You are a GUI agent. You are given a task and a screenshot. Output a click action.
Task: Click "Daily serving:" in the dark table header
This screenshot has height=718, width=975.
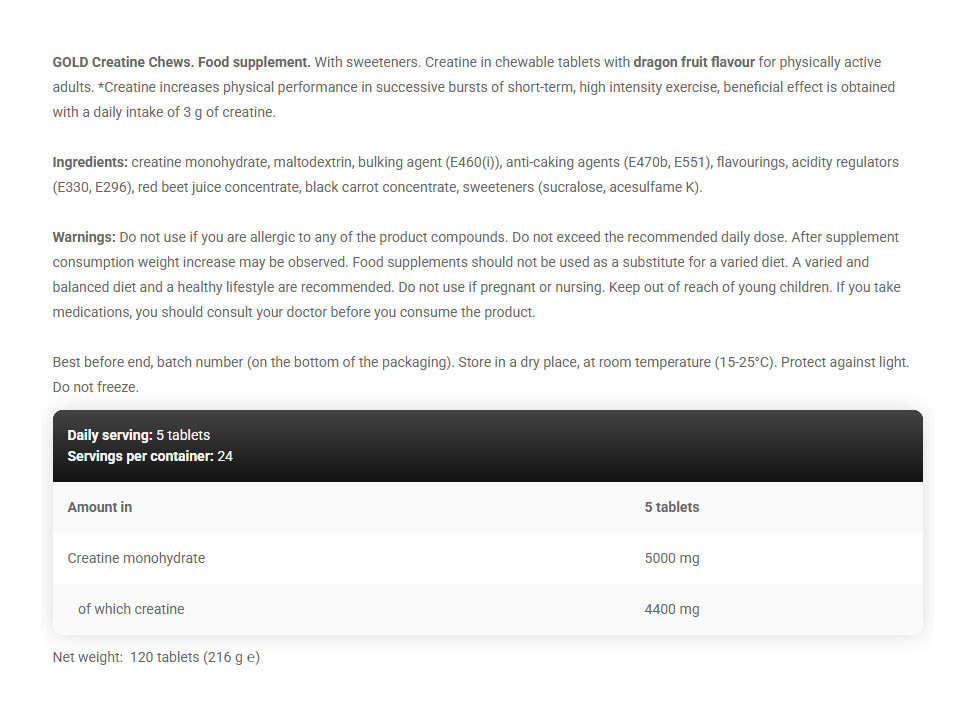coord(110,435)
